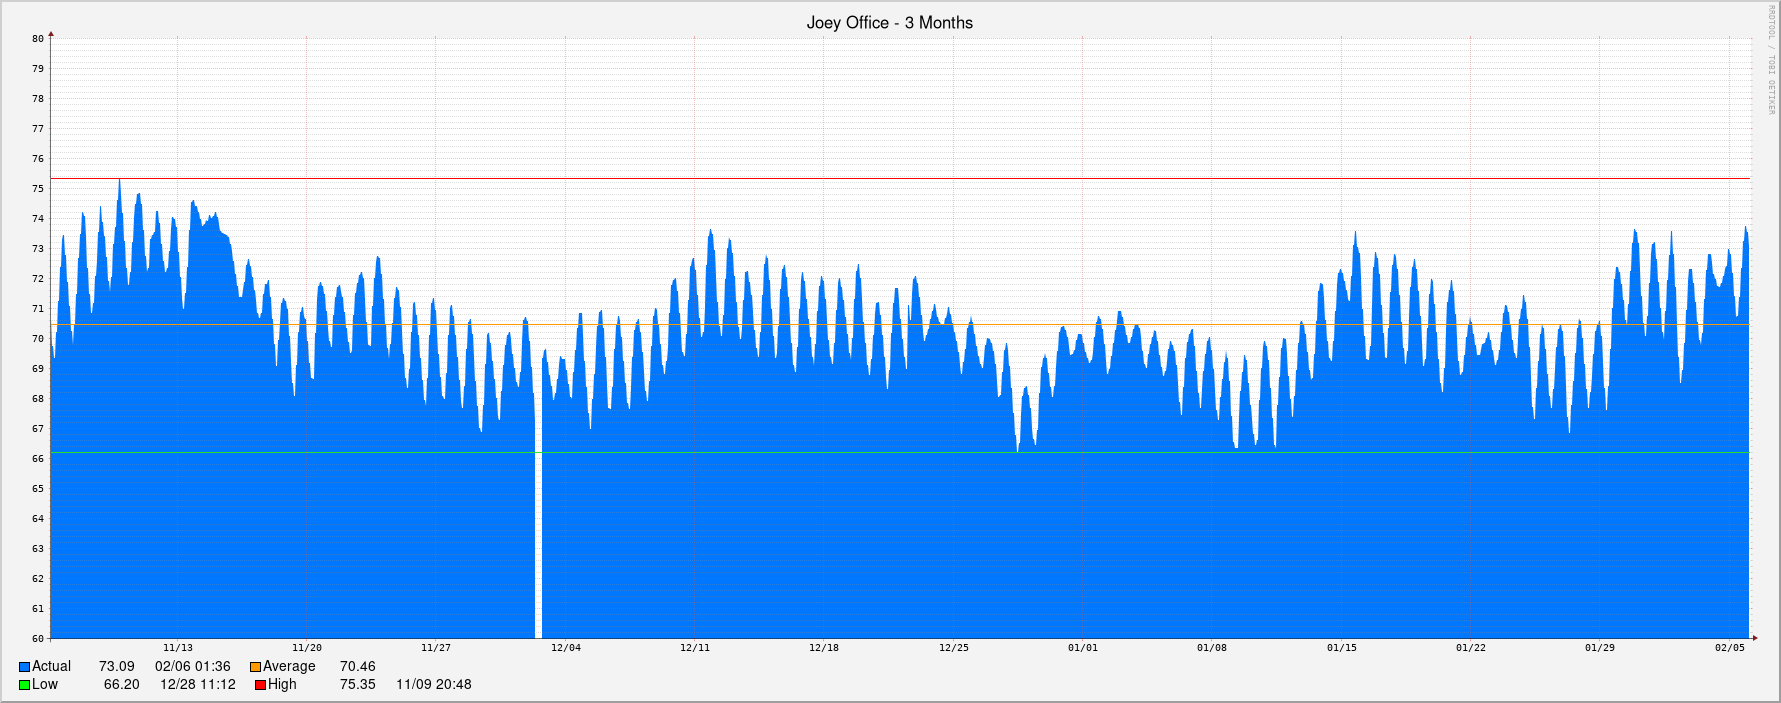This screenshot has width=1781, height=703.
Task: Click the 80 value on the y-axis
Action: tap(38, 39)
